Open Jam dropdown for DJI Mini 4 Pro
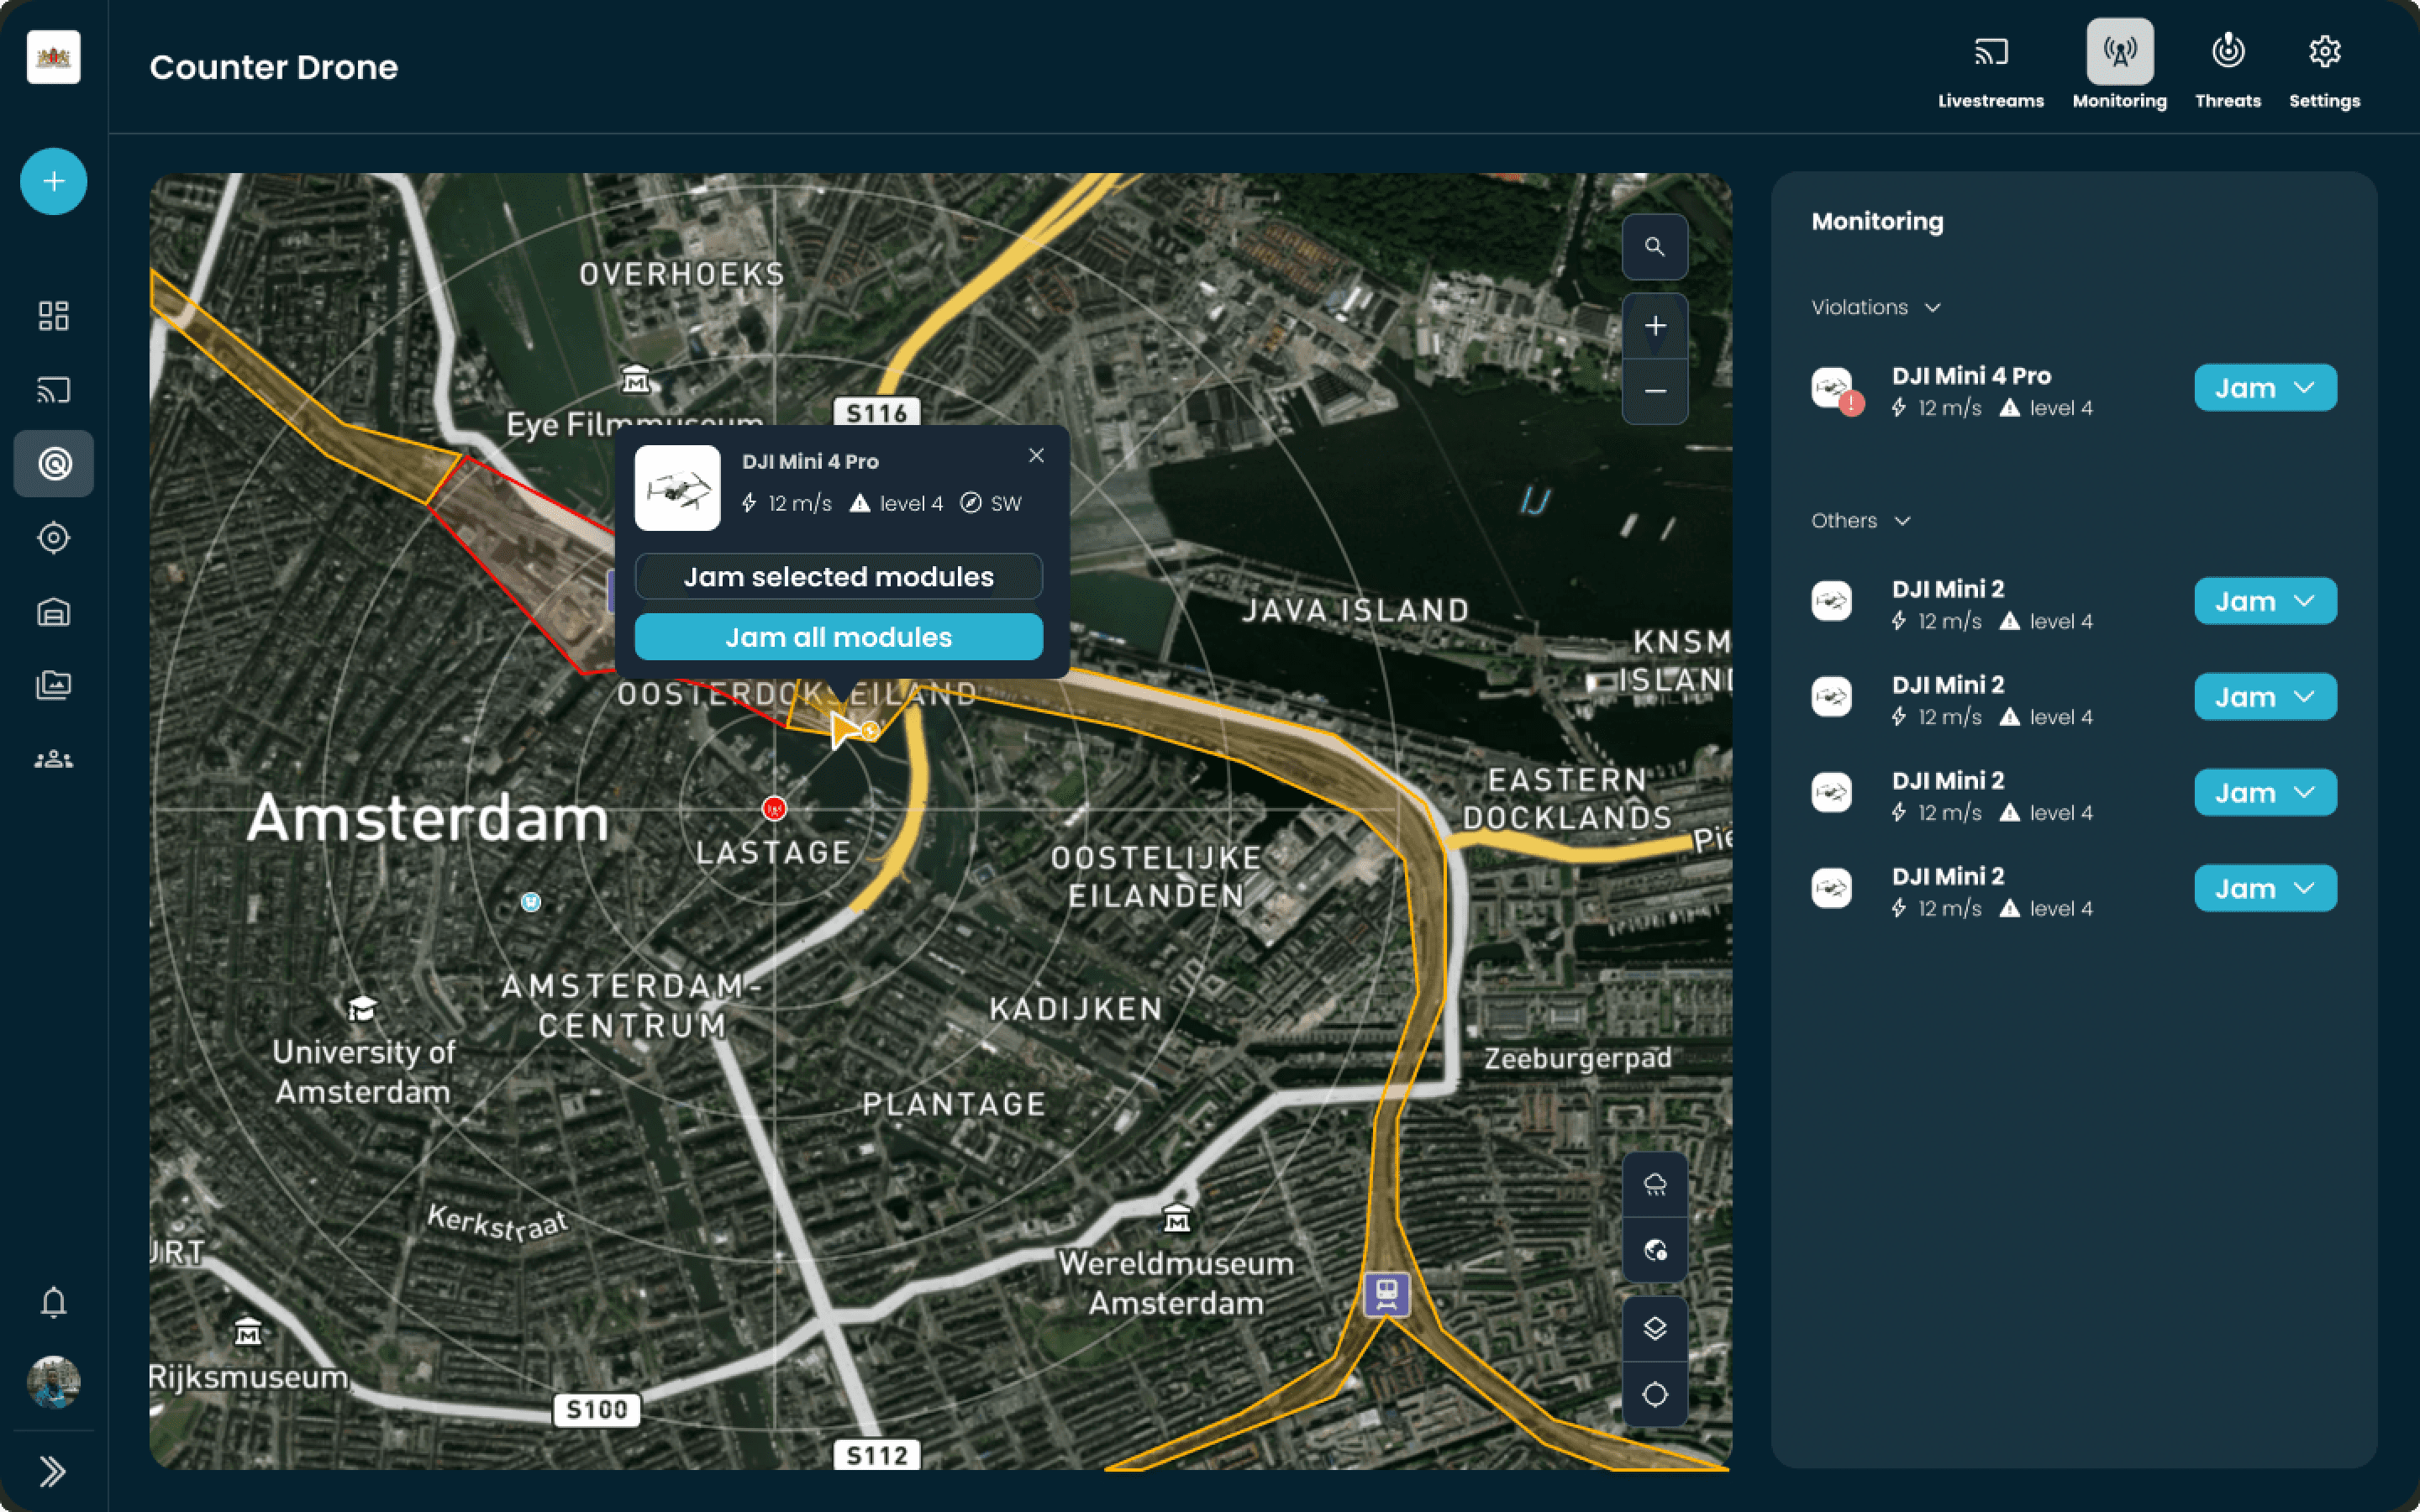2420x1512 pixels. pyautogui.click(x=2265, y=388)
